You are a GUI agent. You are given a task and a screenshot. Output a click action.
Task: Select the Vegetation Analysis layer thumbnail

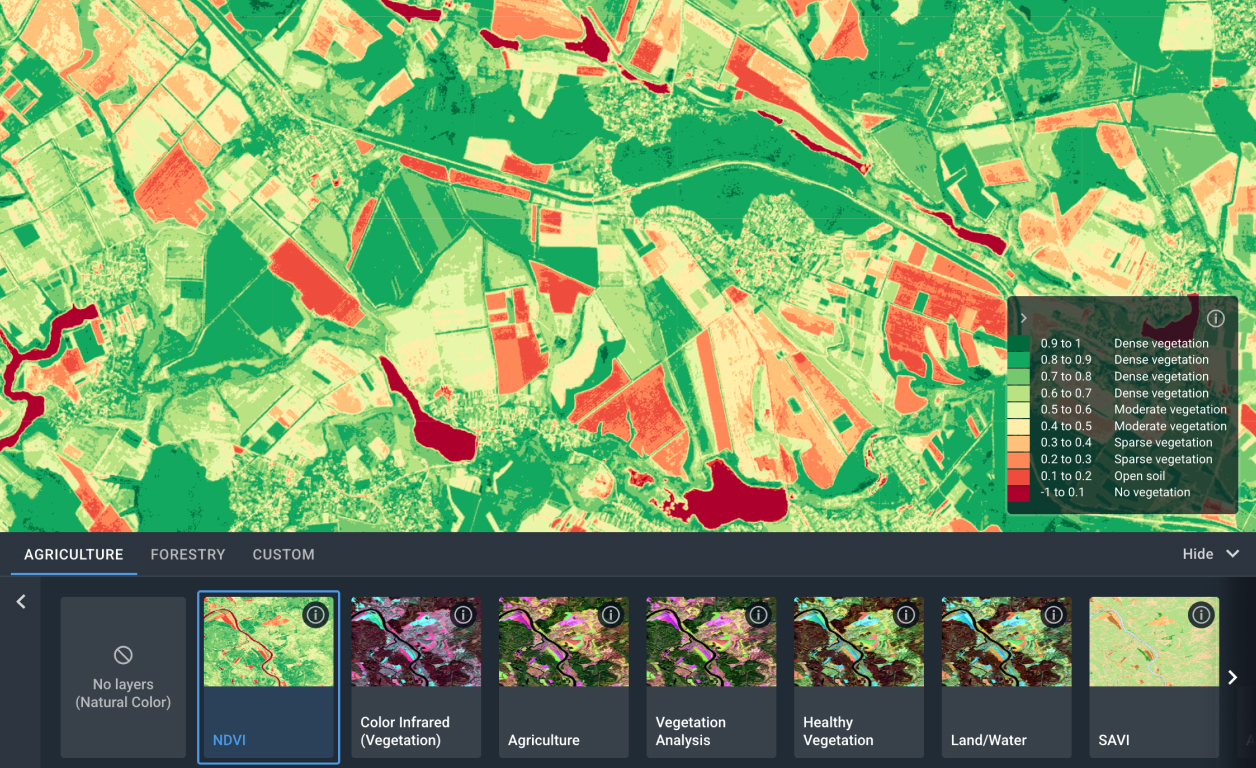pyautogui.click(x=712, y=642)
